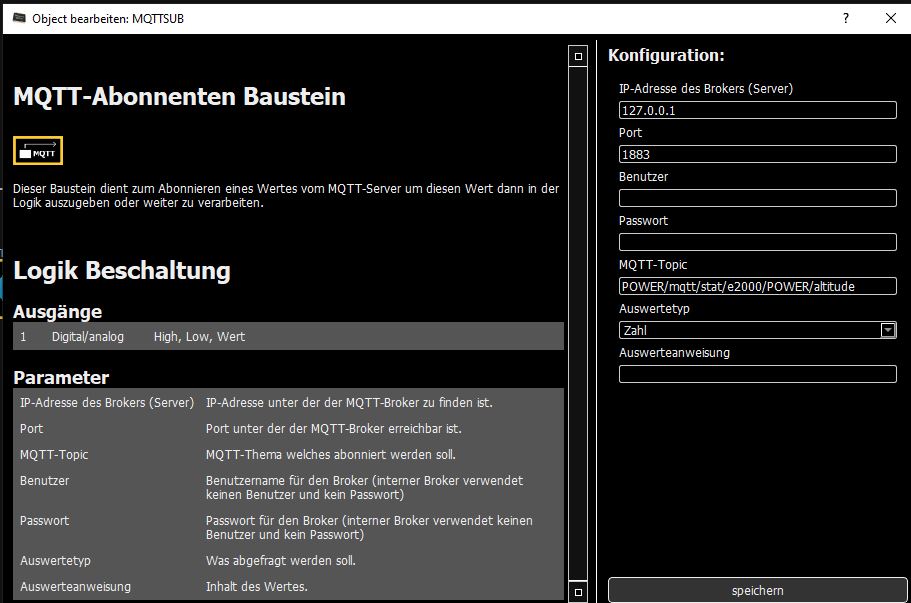Close the Object bearbeiten dialog
Viewport: 911px width, 603px height.
(x=890, y=18)
